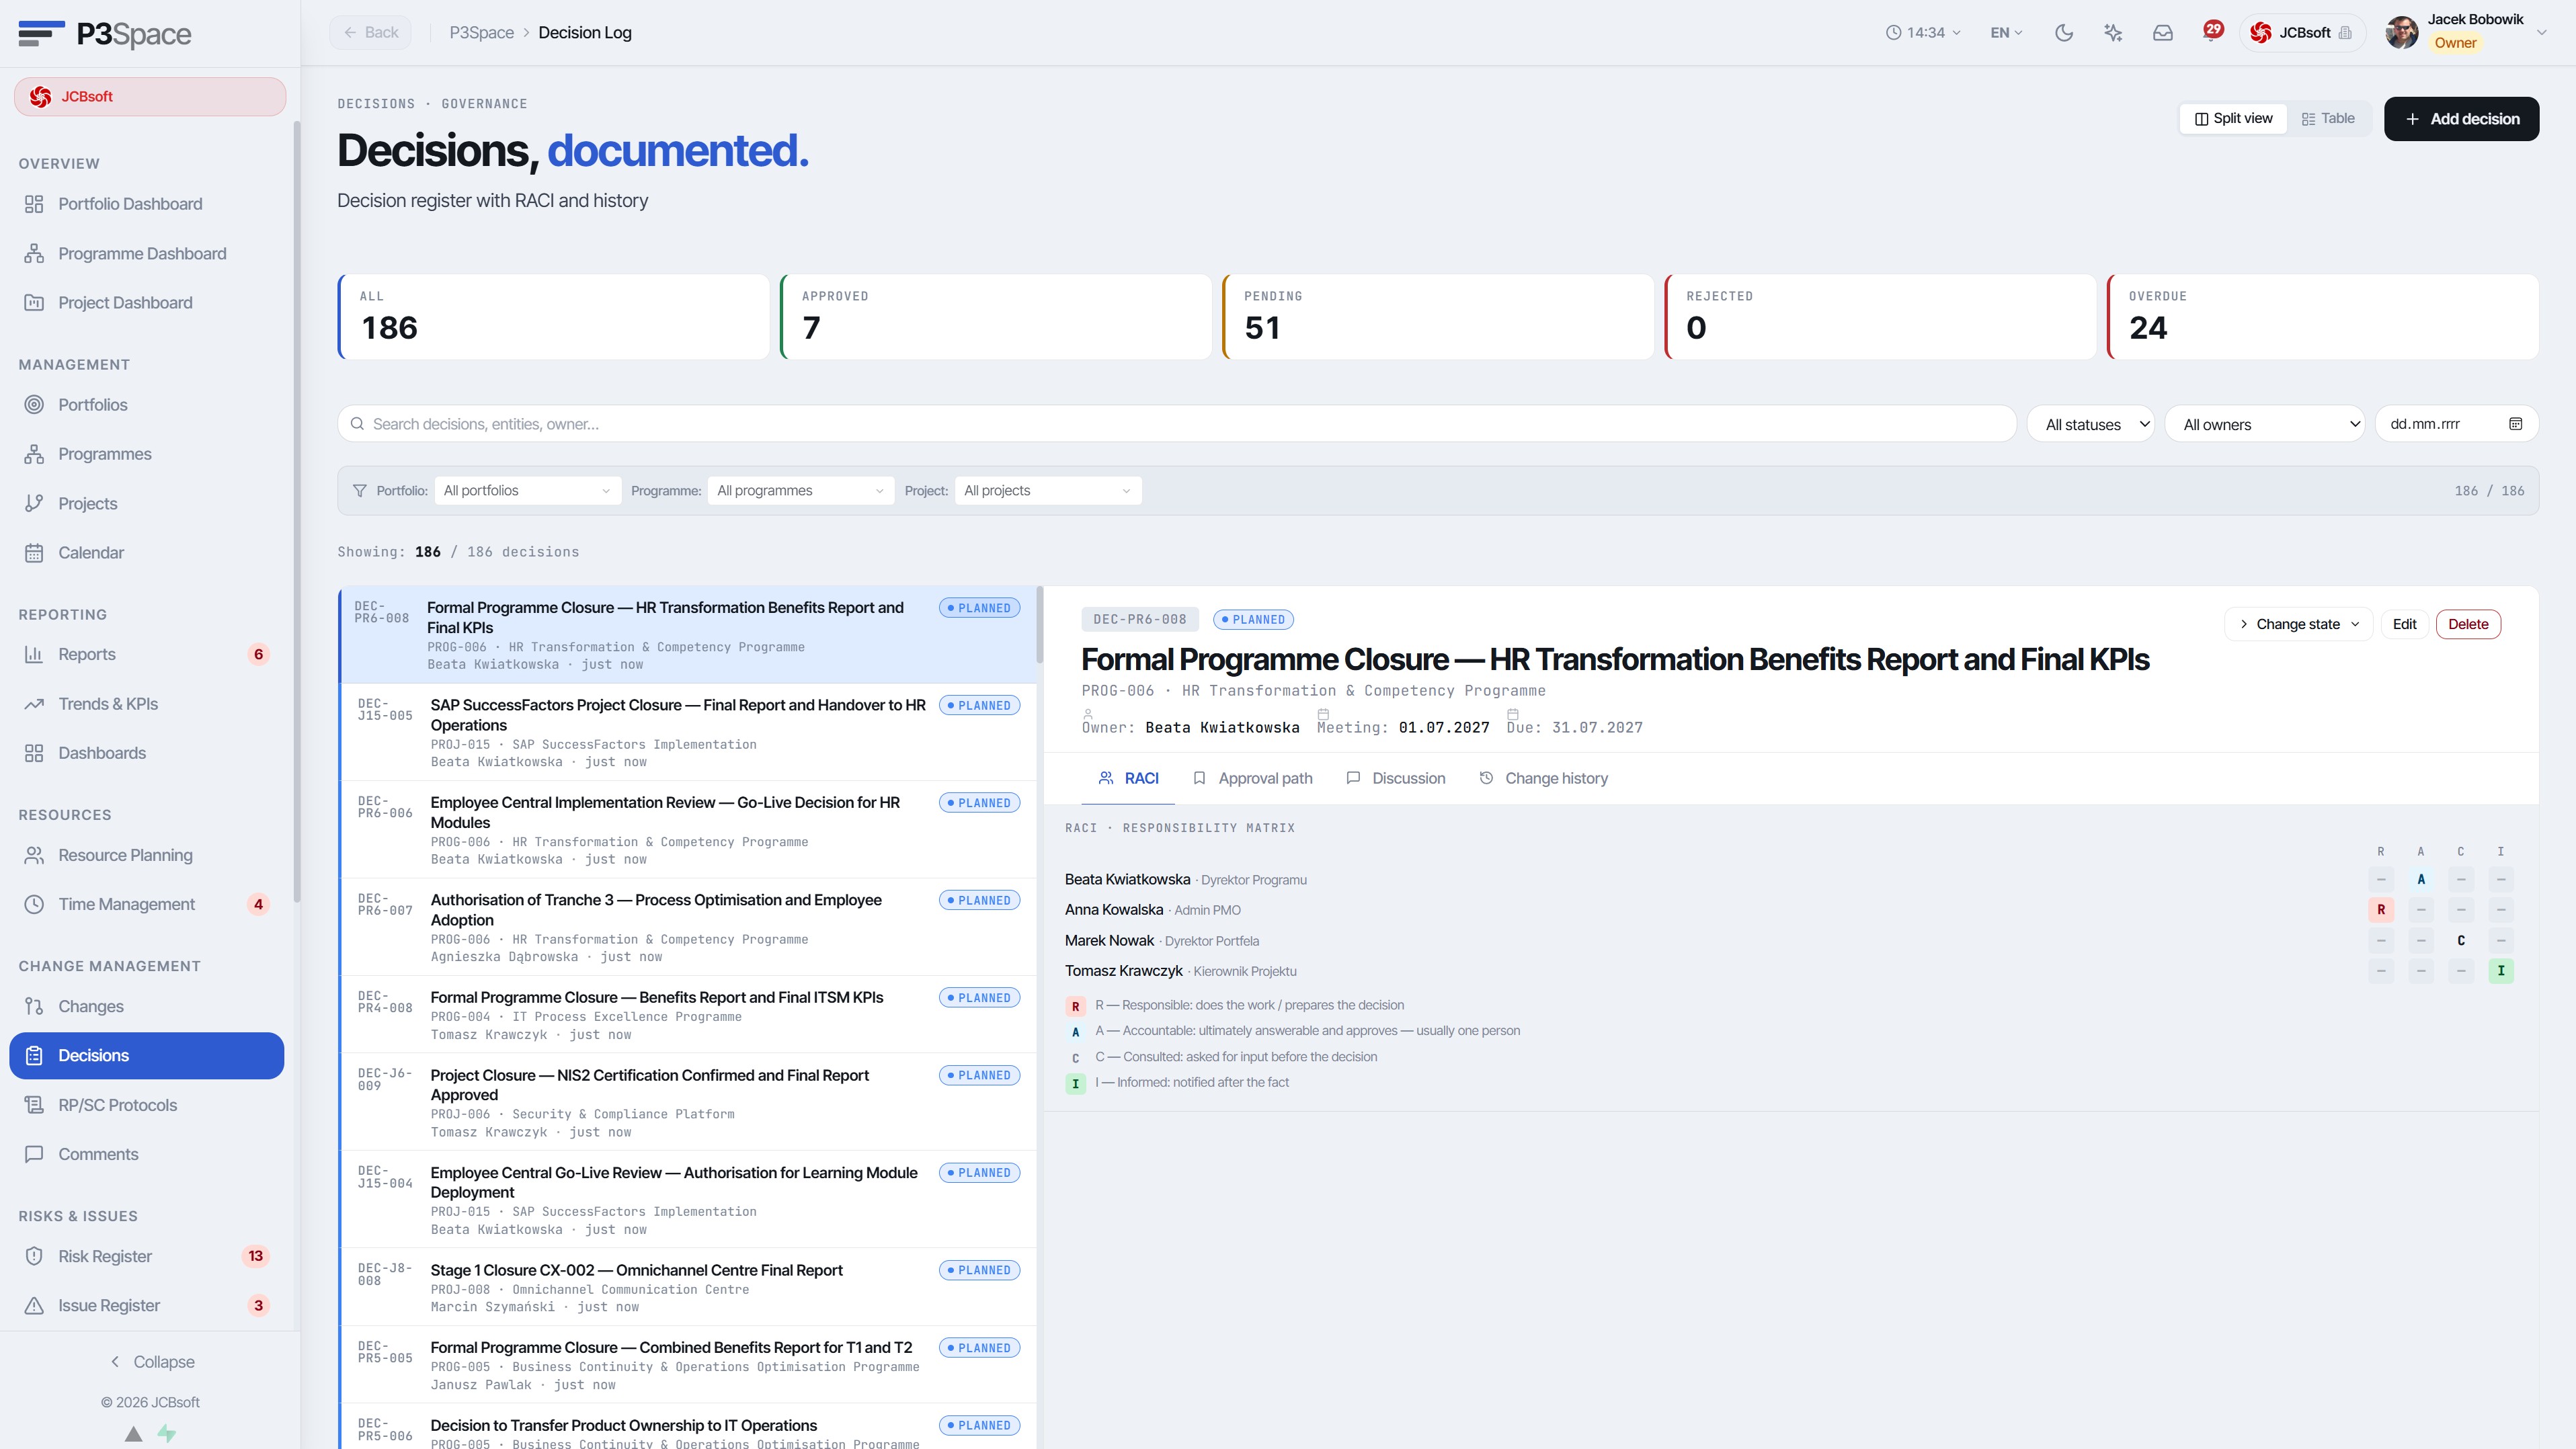Open the EN language selector
Image resolution: width=2576 pixels, height=1449 pixels.
point(2006,33)
